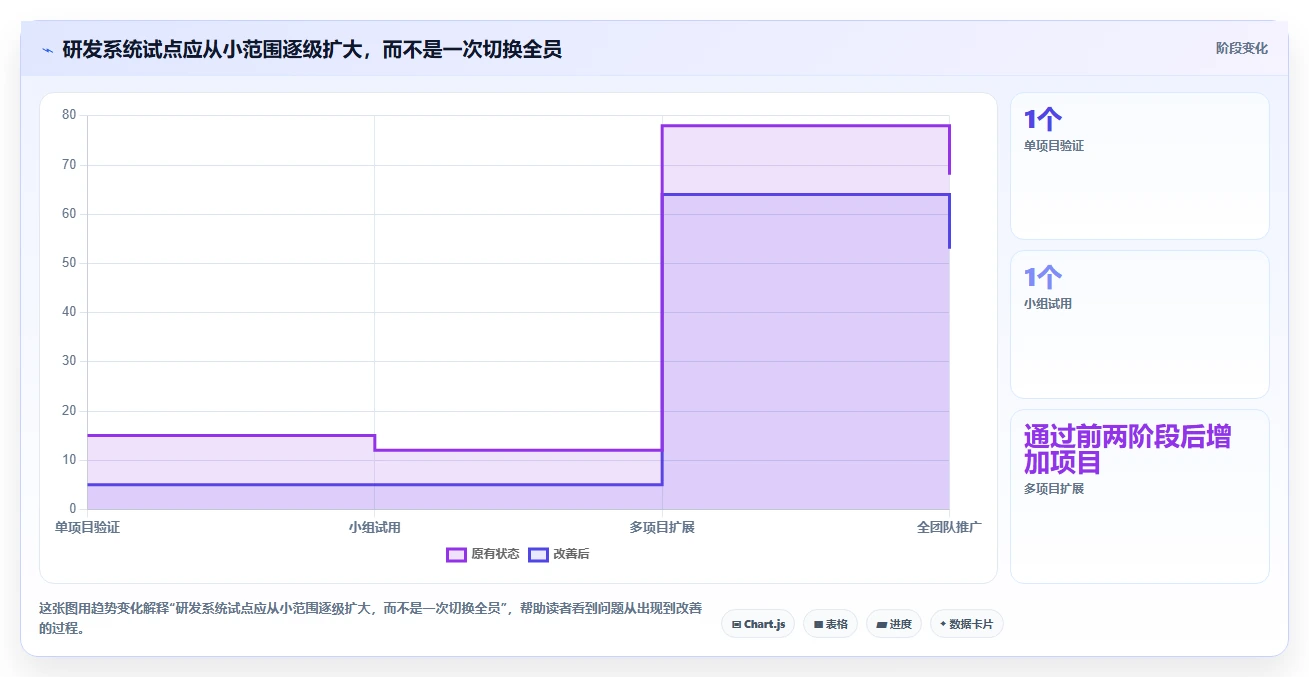
Task: Click the 多项目扩展 card label
Action: click(x=1054, y=489)
